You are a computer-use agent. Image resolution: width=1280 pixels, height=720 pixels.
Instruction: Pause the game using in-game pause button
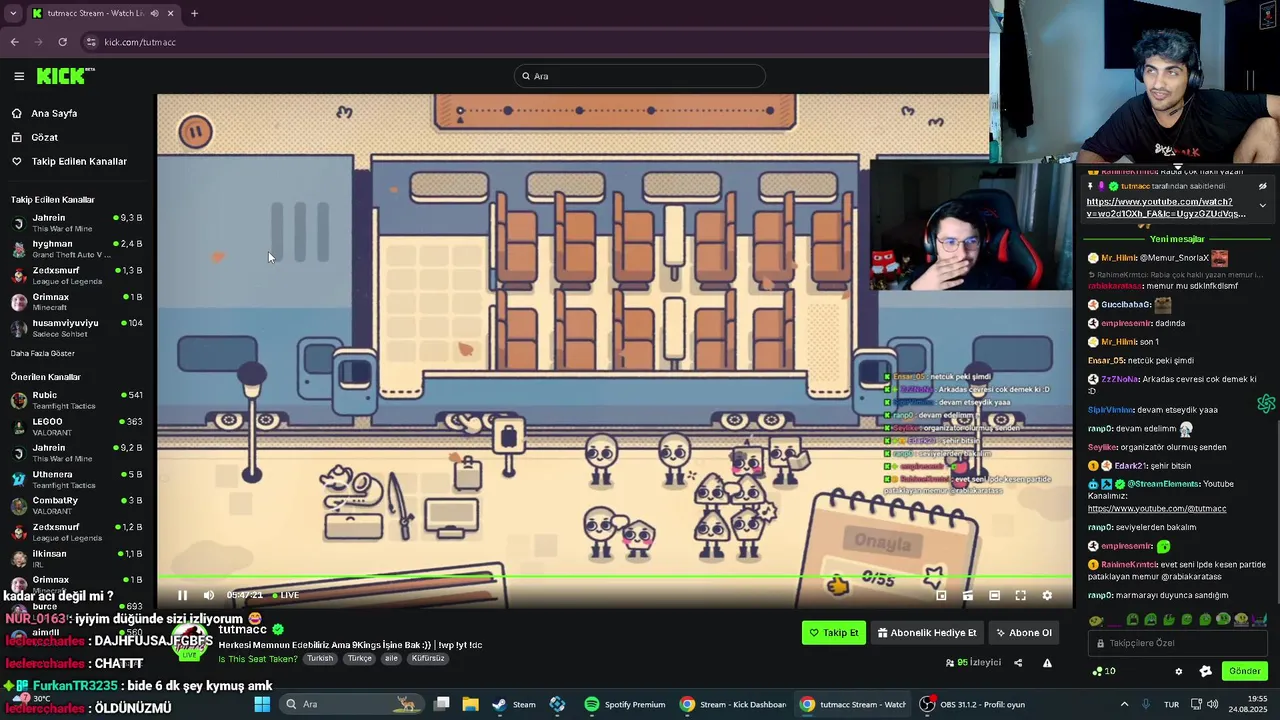click(195, 131)
